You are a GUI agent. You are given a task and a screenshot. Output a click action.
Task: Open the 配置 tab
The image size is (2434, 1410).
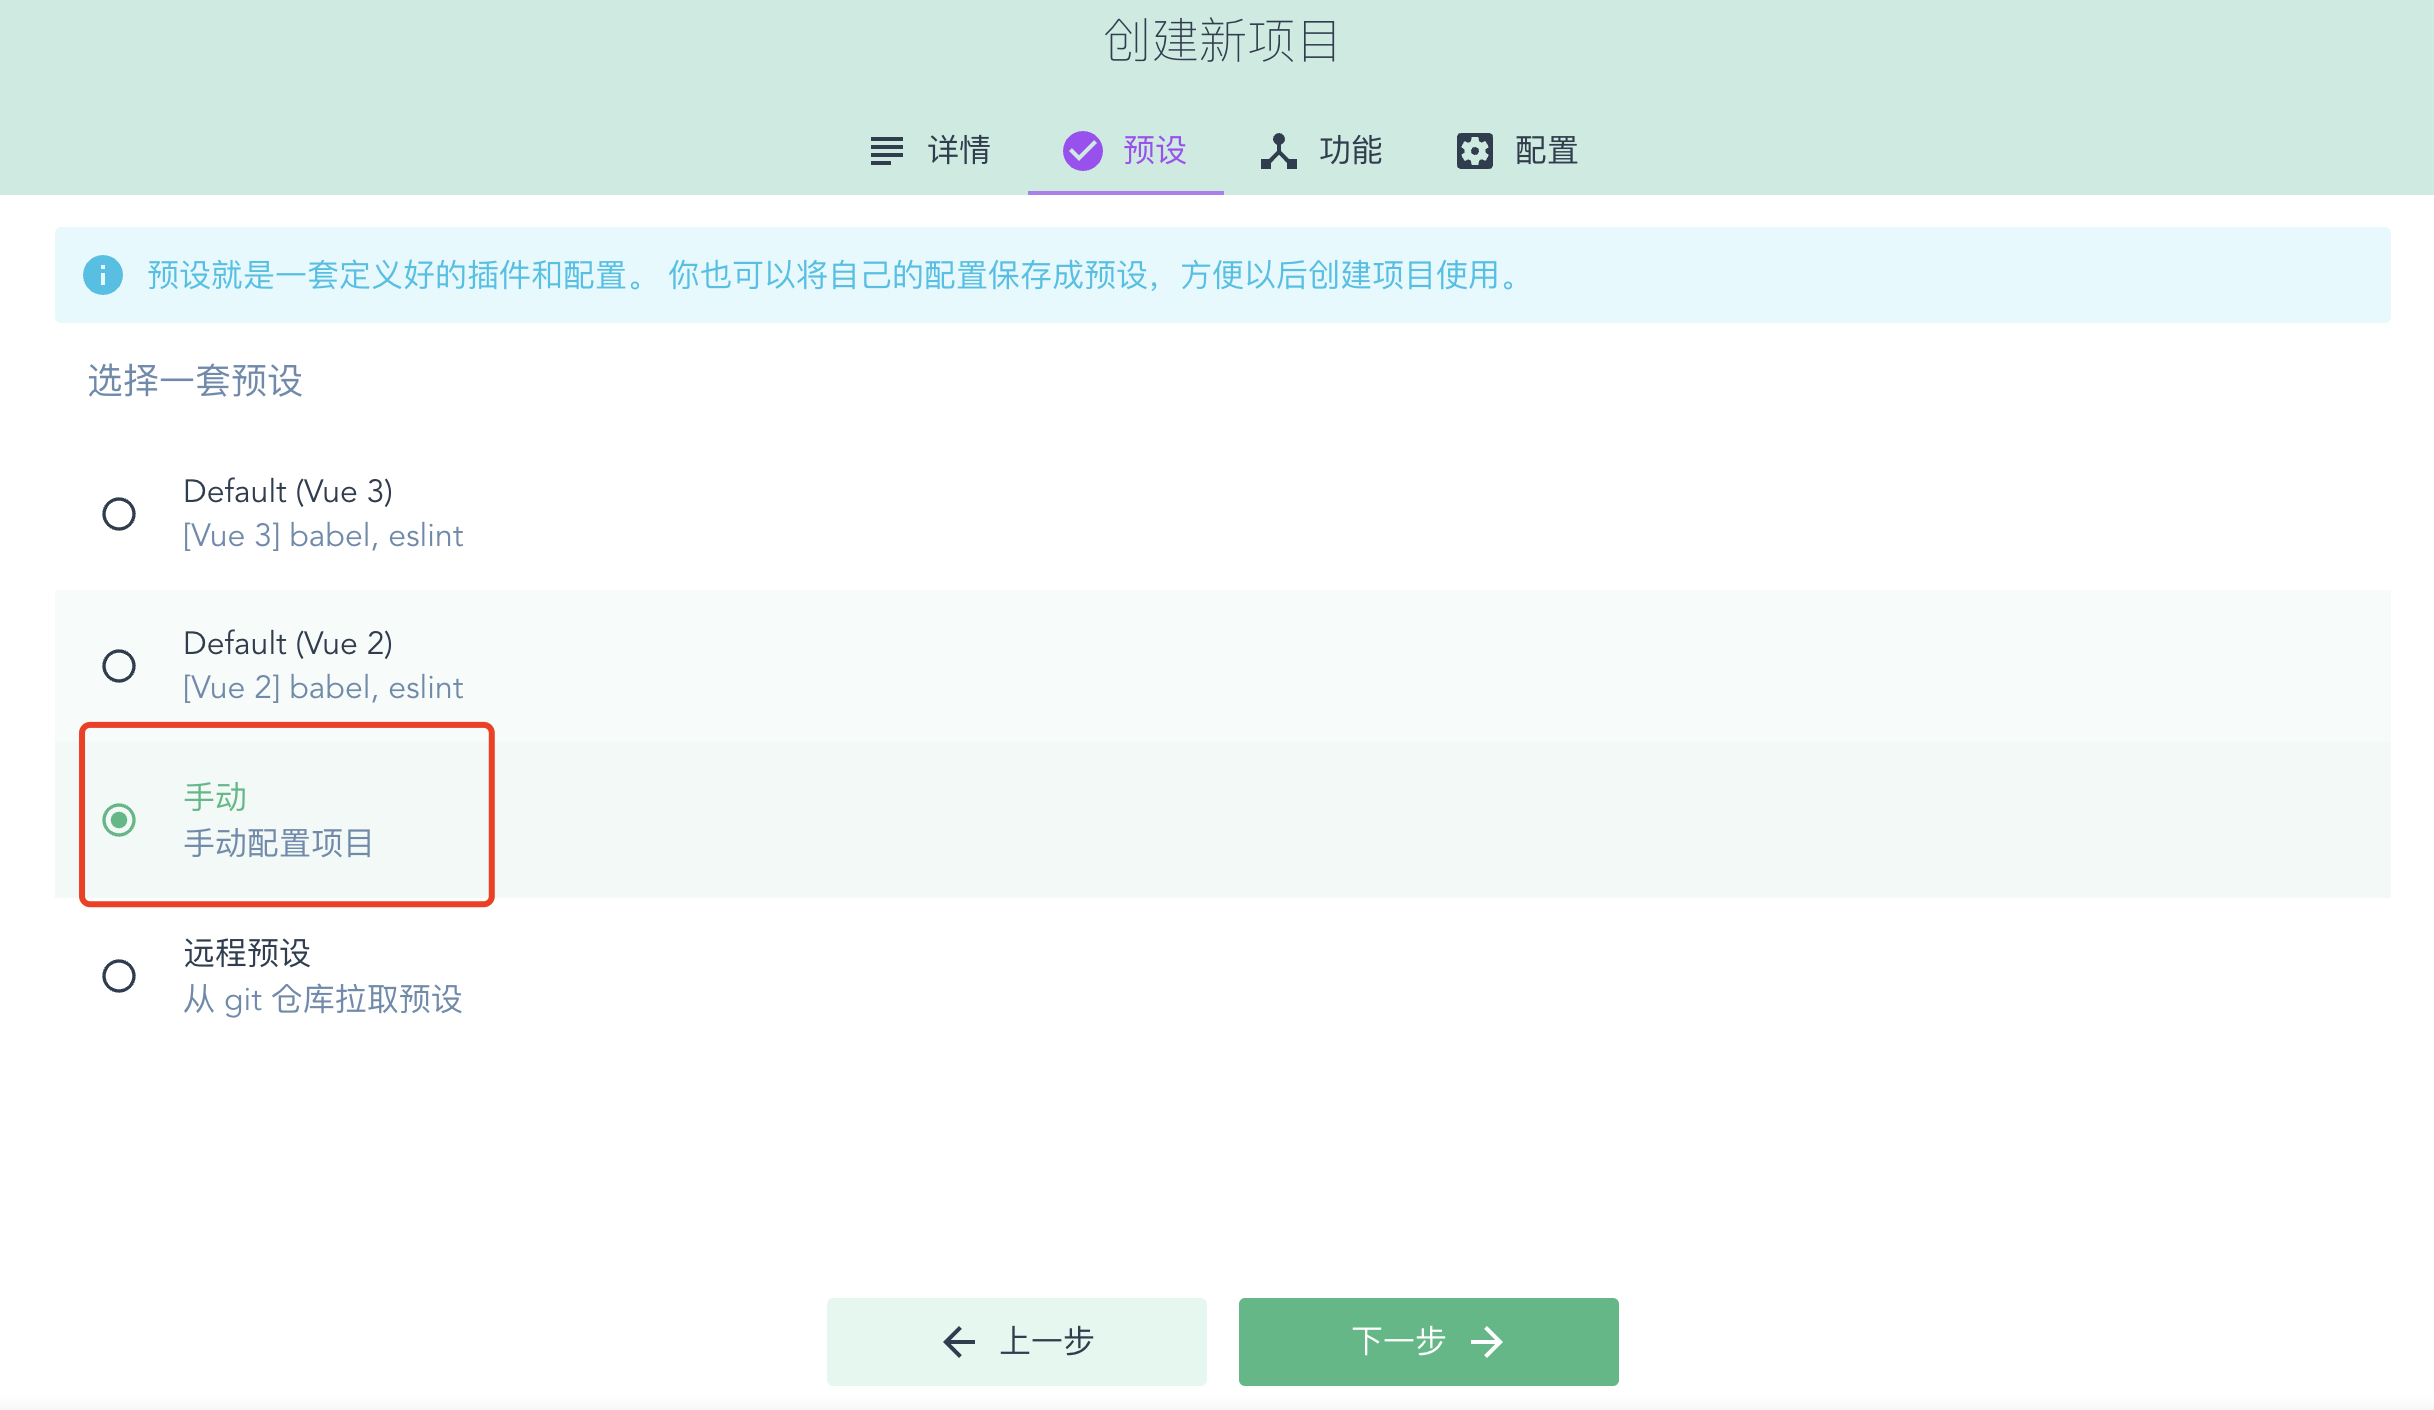1546,151
